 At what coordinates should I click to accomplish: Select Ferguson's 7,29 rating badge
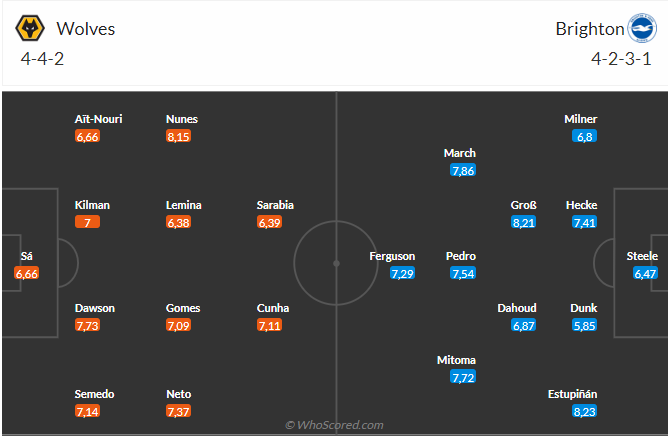pos(402,273)
